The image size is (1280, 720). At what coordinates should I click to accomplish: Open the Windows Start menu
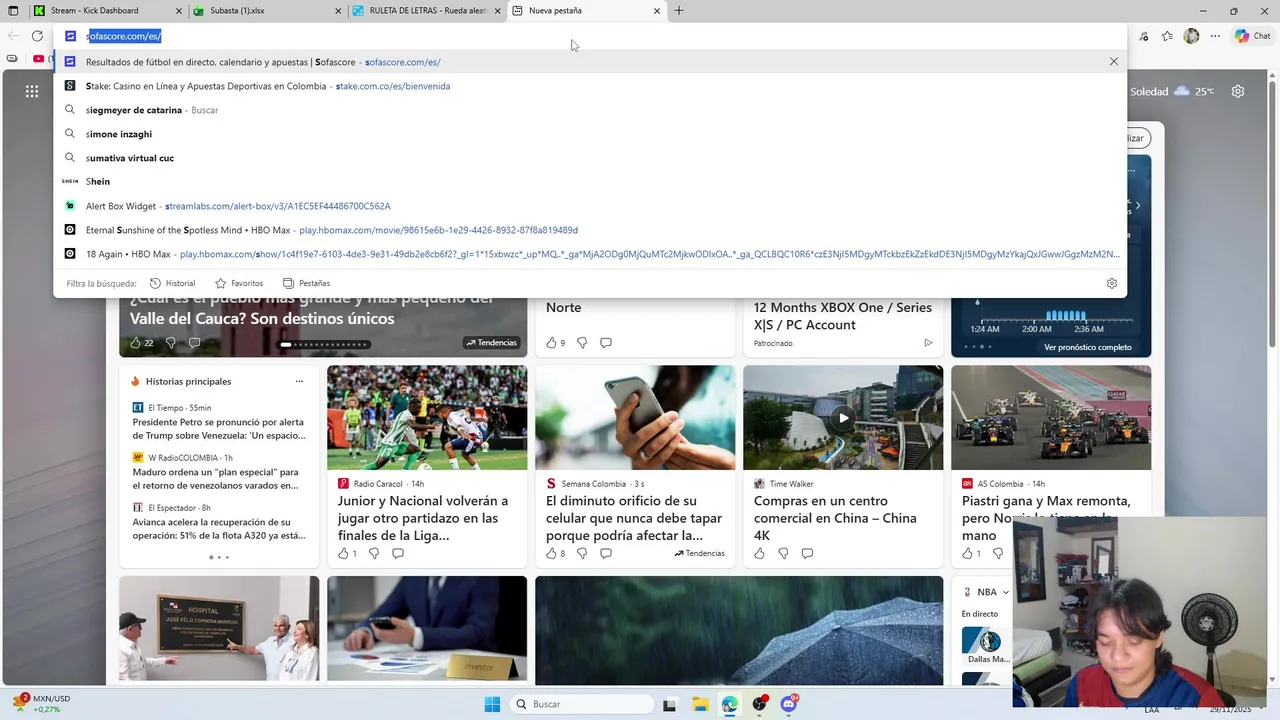[492, 704]
